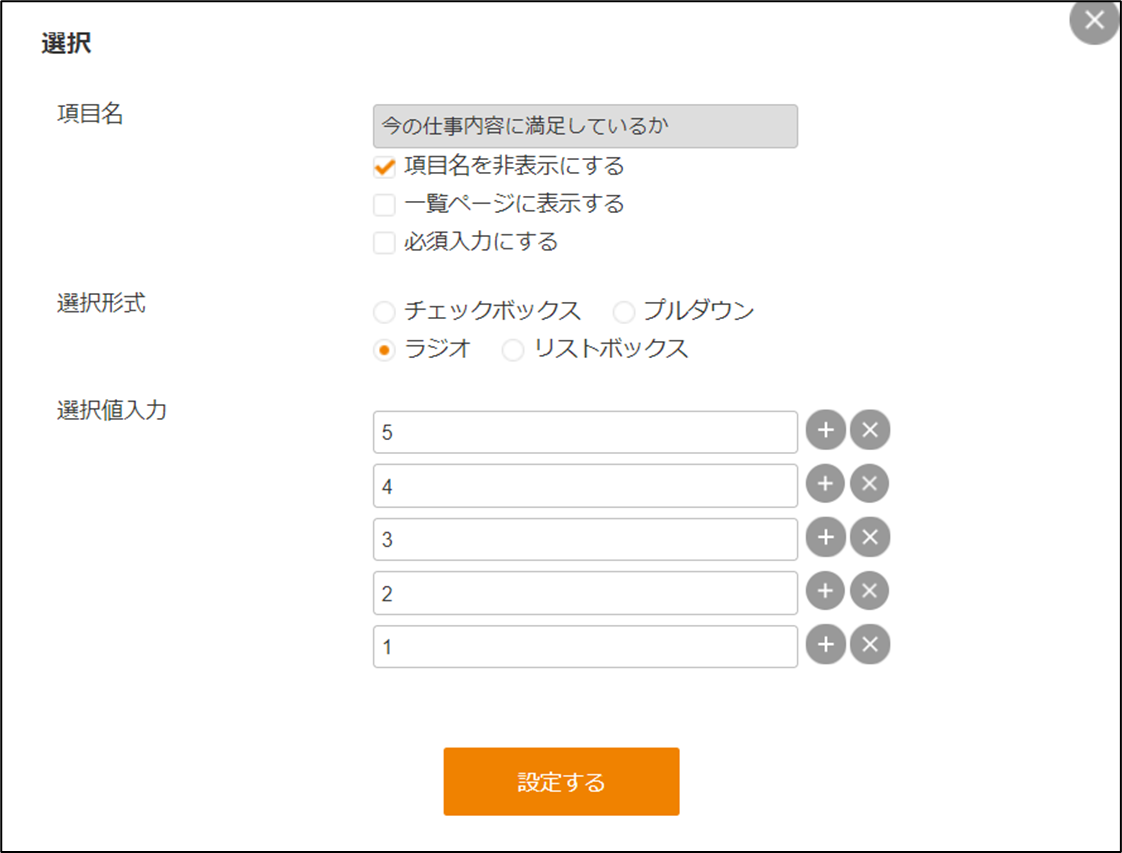The height and width of the screenshot is (853, 1122).
Task: Click the 設定する button
Action: (x=561, y=781)
